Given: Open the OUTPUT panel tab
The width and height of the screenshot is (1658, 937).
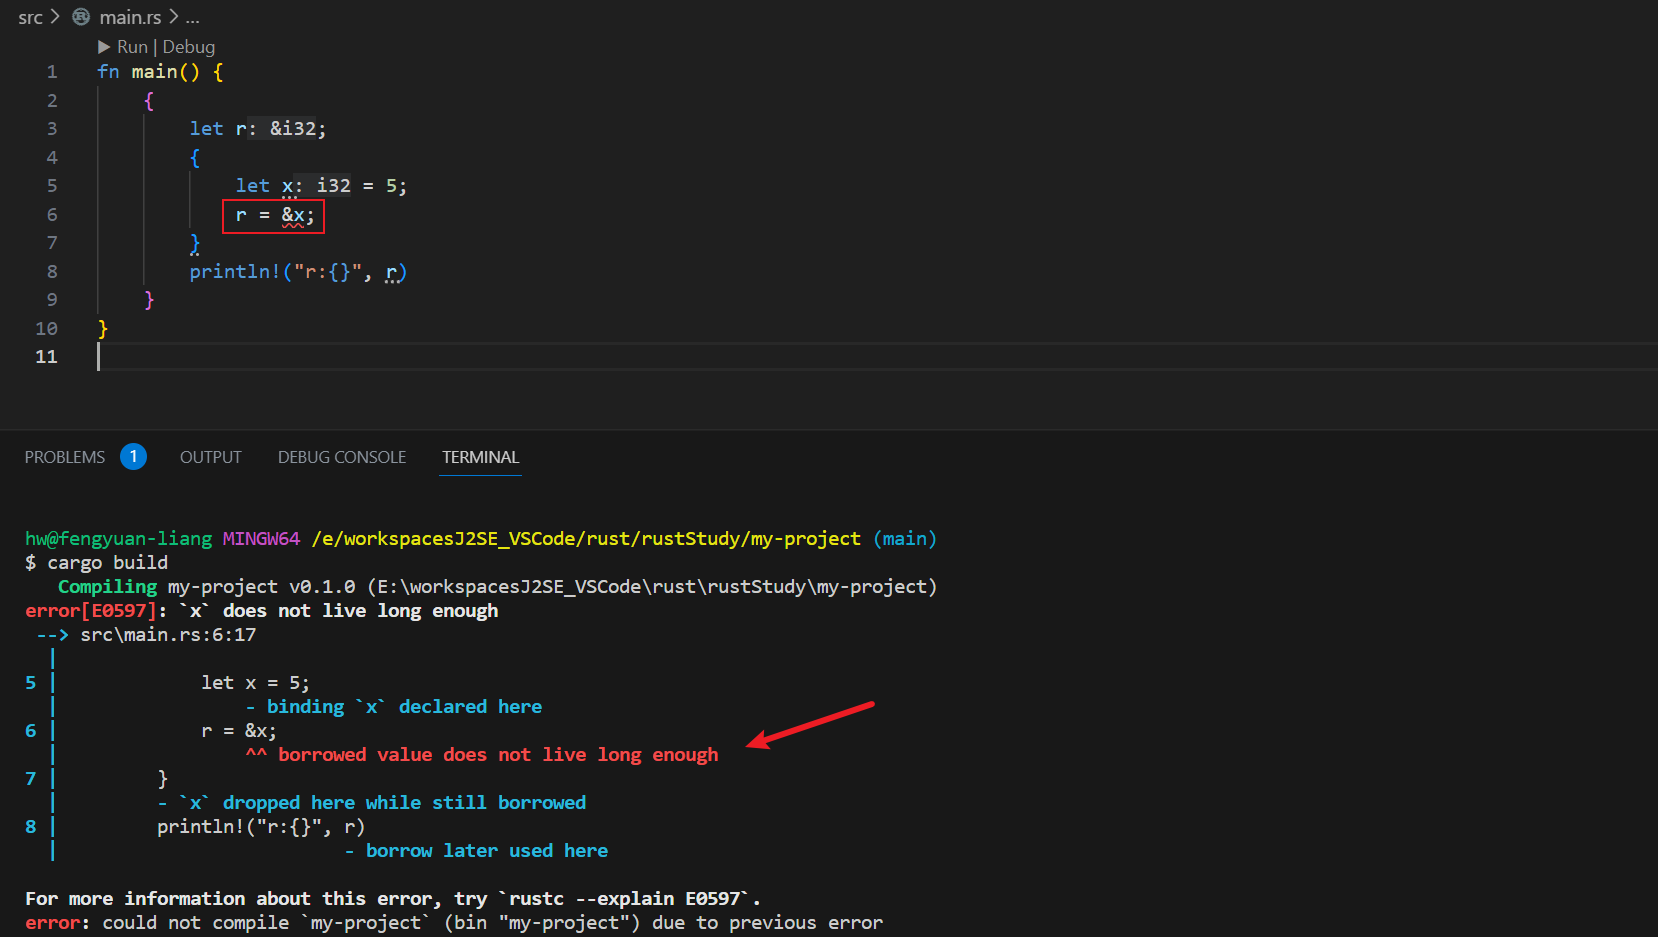Looking at the screenshot, I should pyautogui.click(x=211, y=457).
